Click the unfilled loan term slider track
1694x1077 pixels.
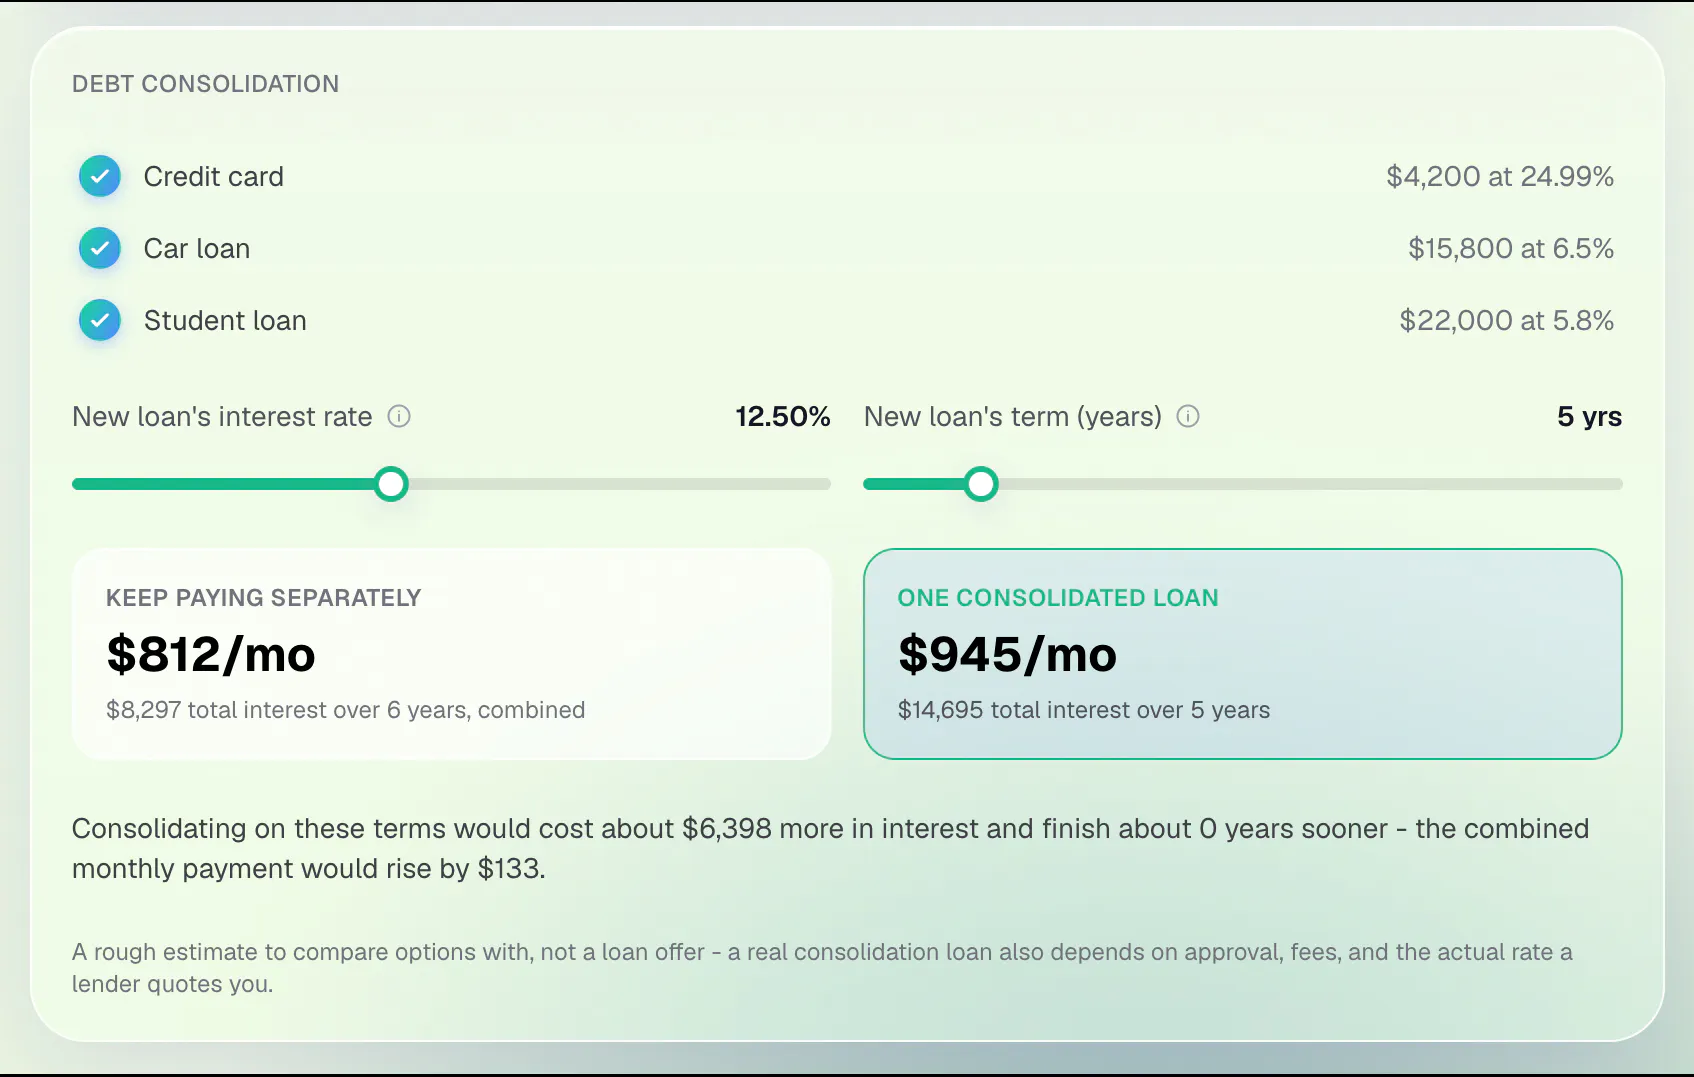(x=1310, y=484)
